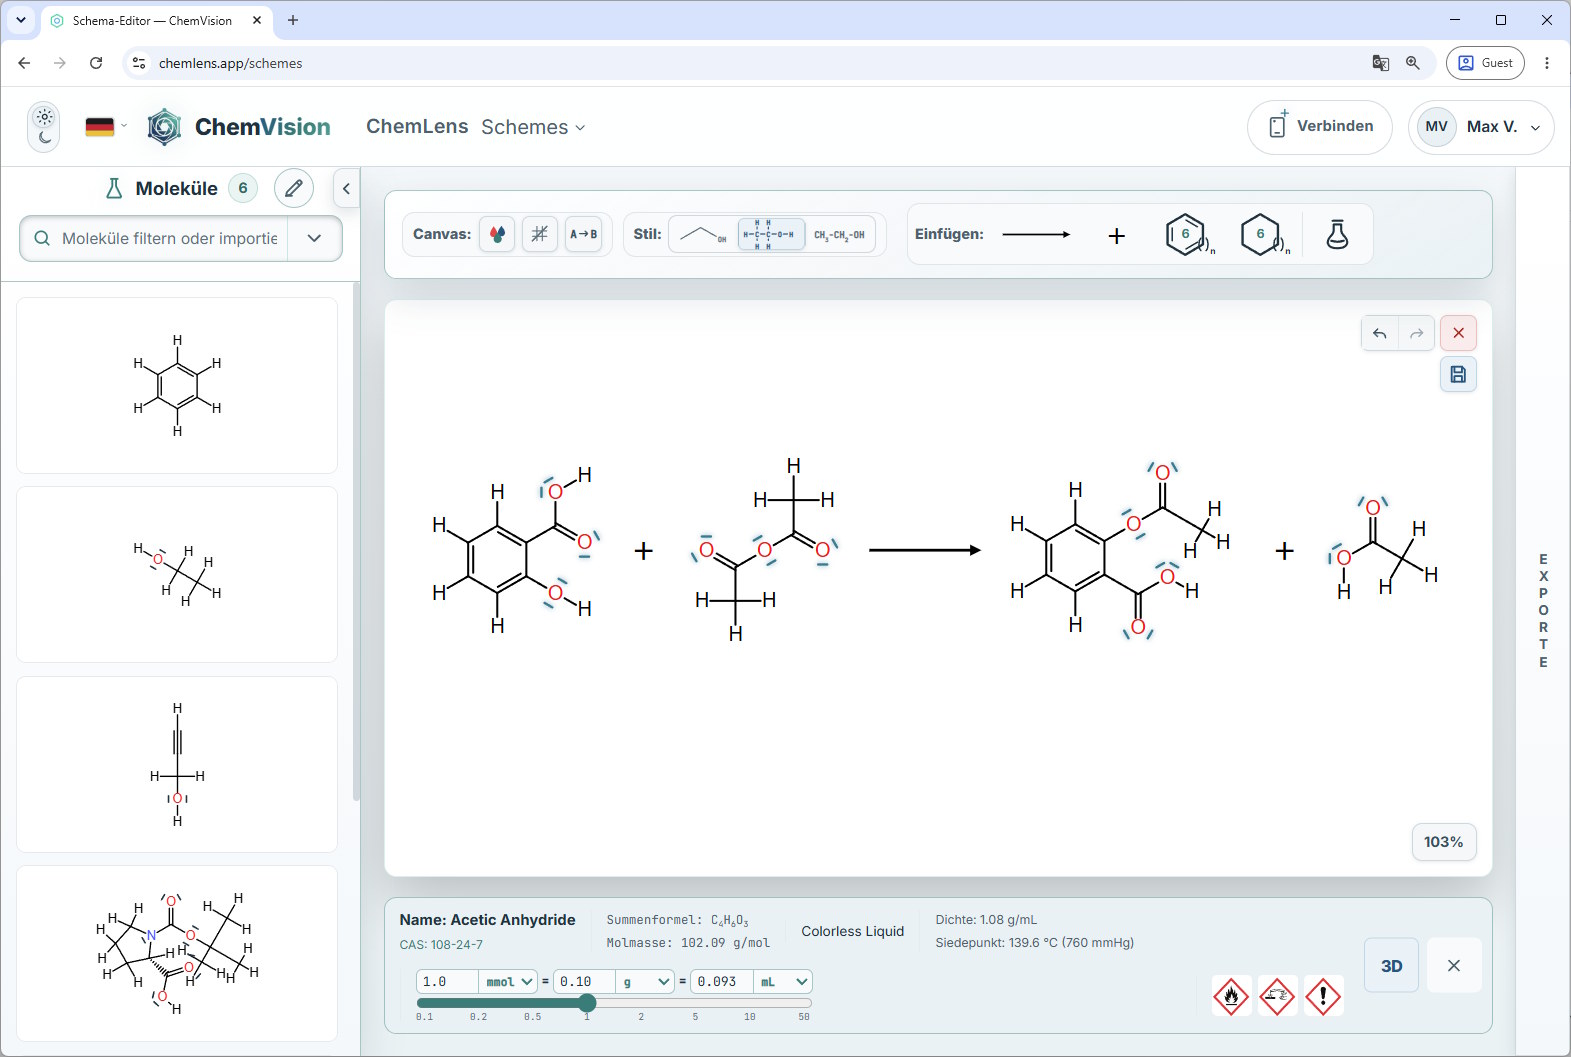The image size is (1571, 1057).
Task: Clear the canvas with red X
Action: 1459,333
